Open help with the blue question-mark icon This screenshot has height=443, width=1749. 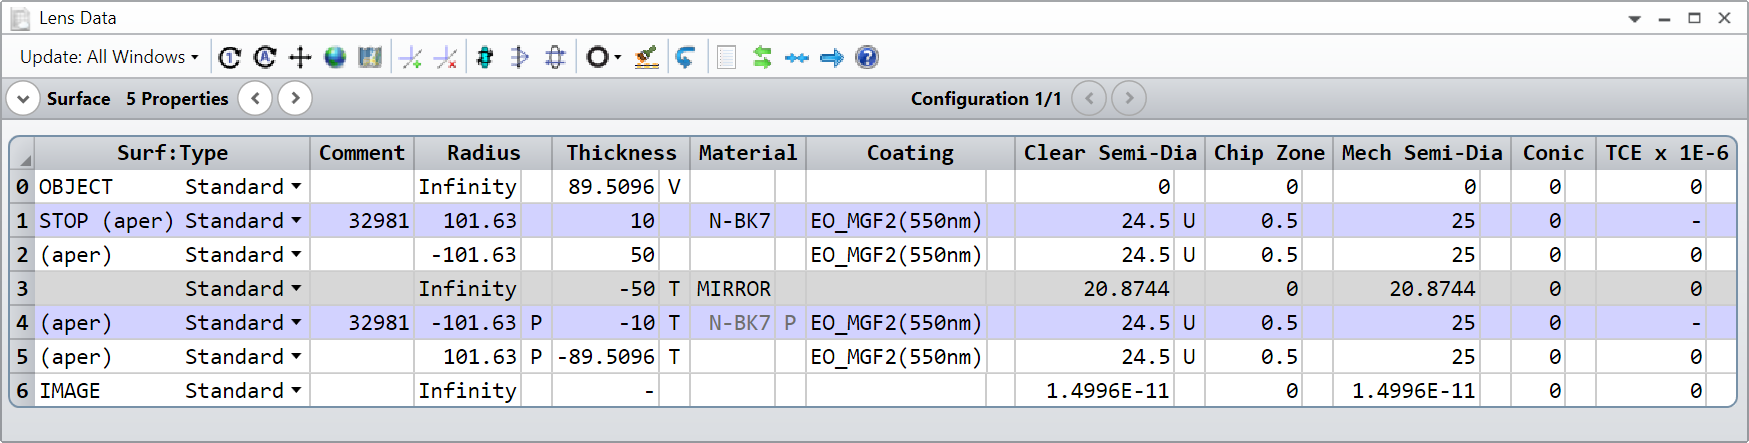point(867,58)
